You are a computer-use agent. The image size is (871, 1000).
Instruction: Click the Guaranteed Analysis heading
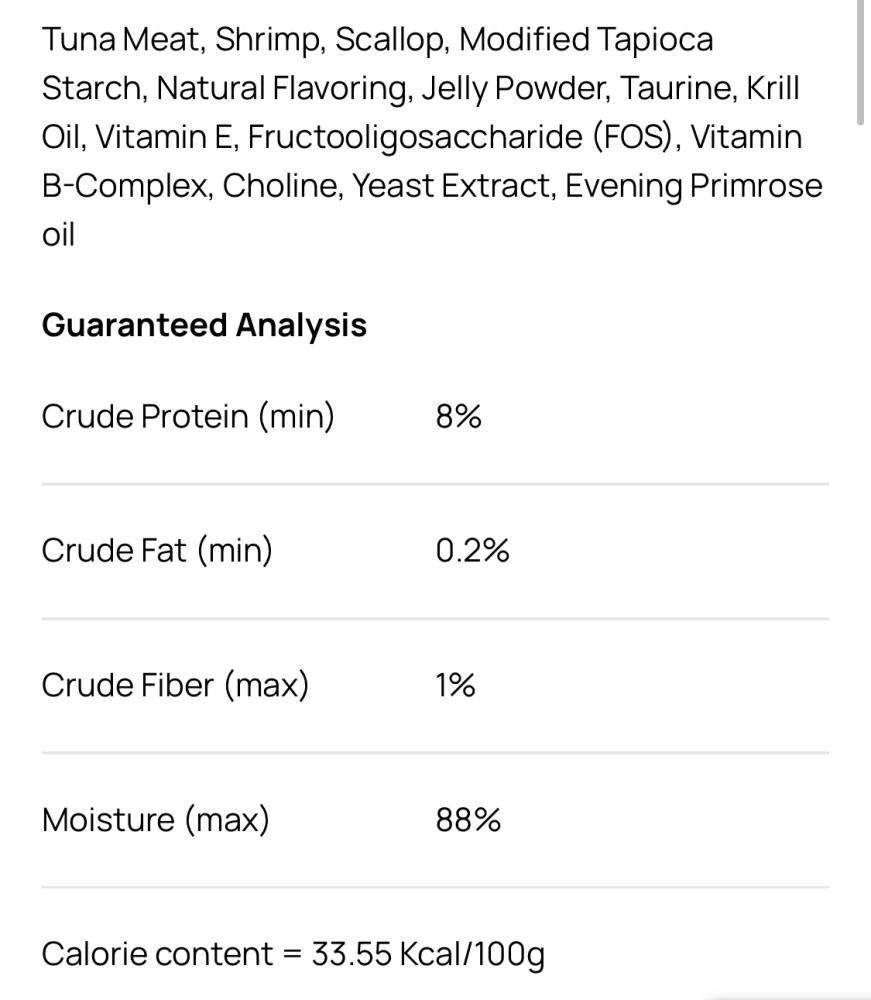click(x=204, y=325)
